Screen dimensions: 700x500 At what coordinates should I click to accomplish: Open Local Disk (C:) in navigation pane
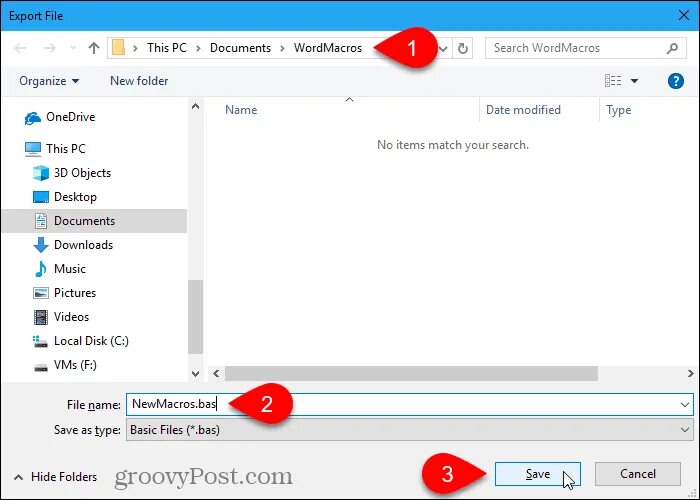(81, 341)
